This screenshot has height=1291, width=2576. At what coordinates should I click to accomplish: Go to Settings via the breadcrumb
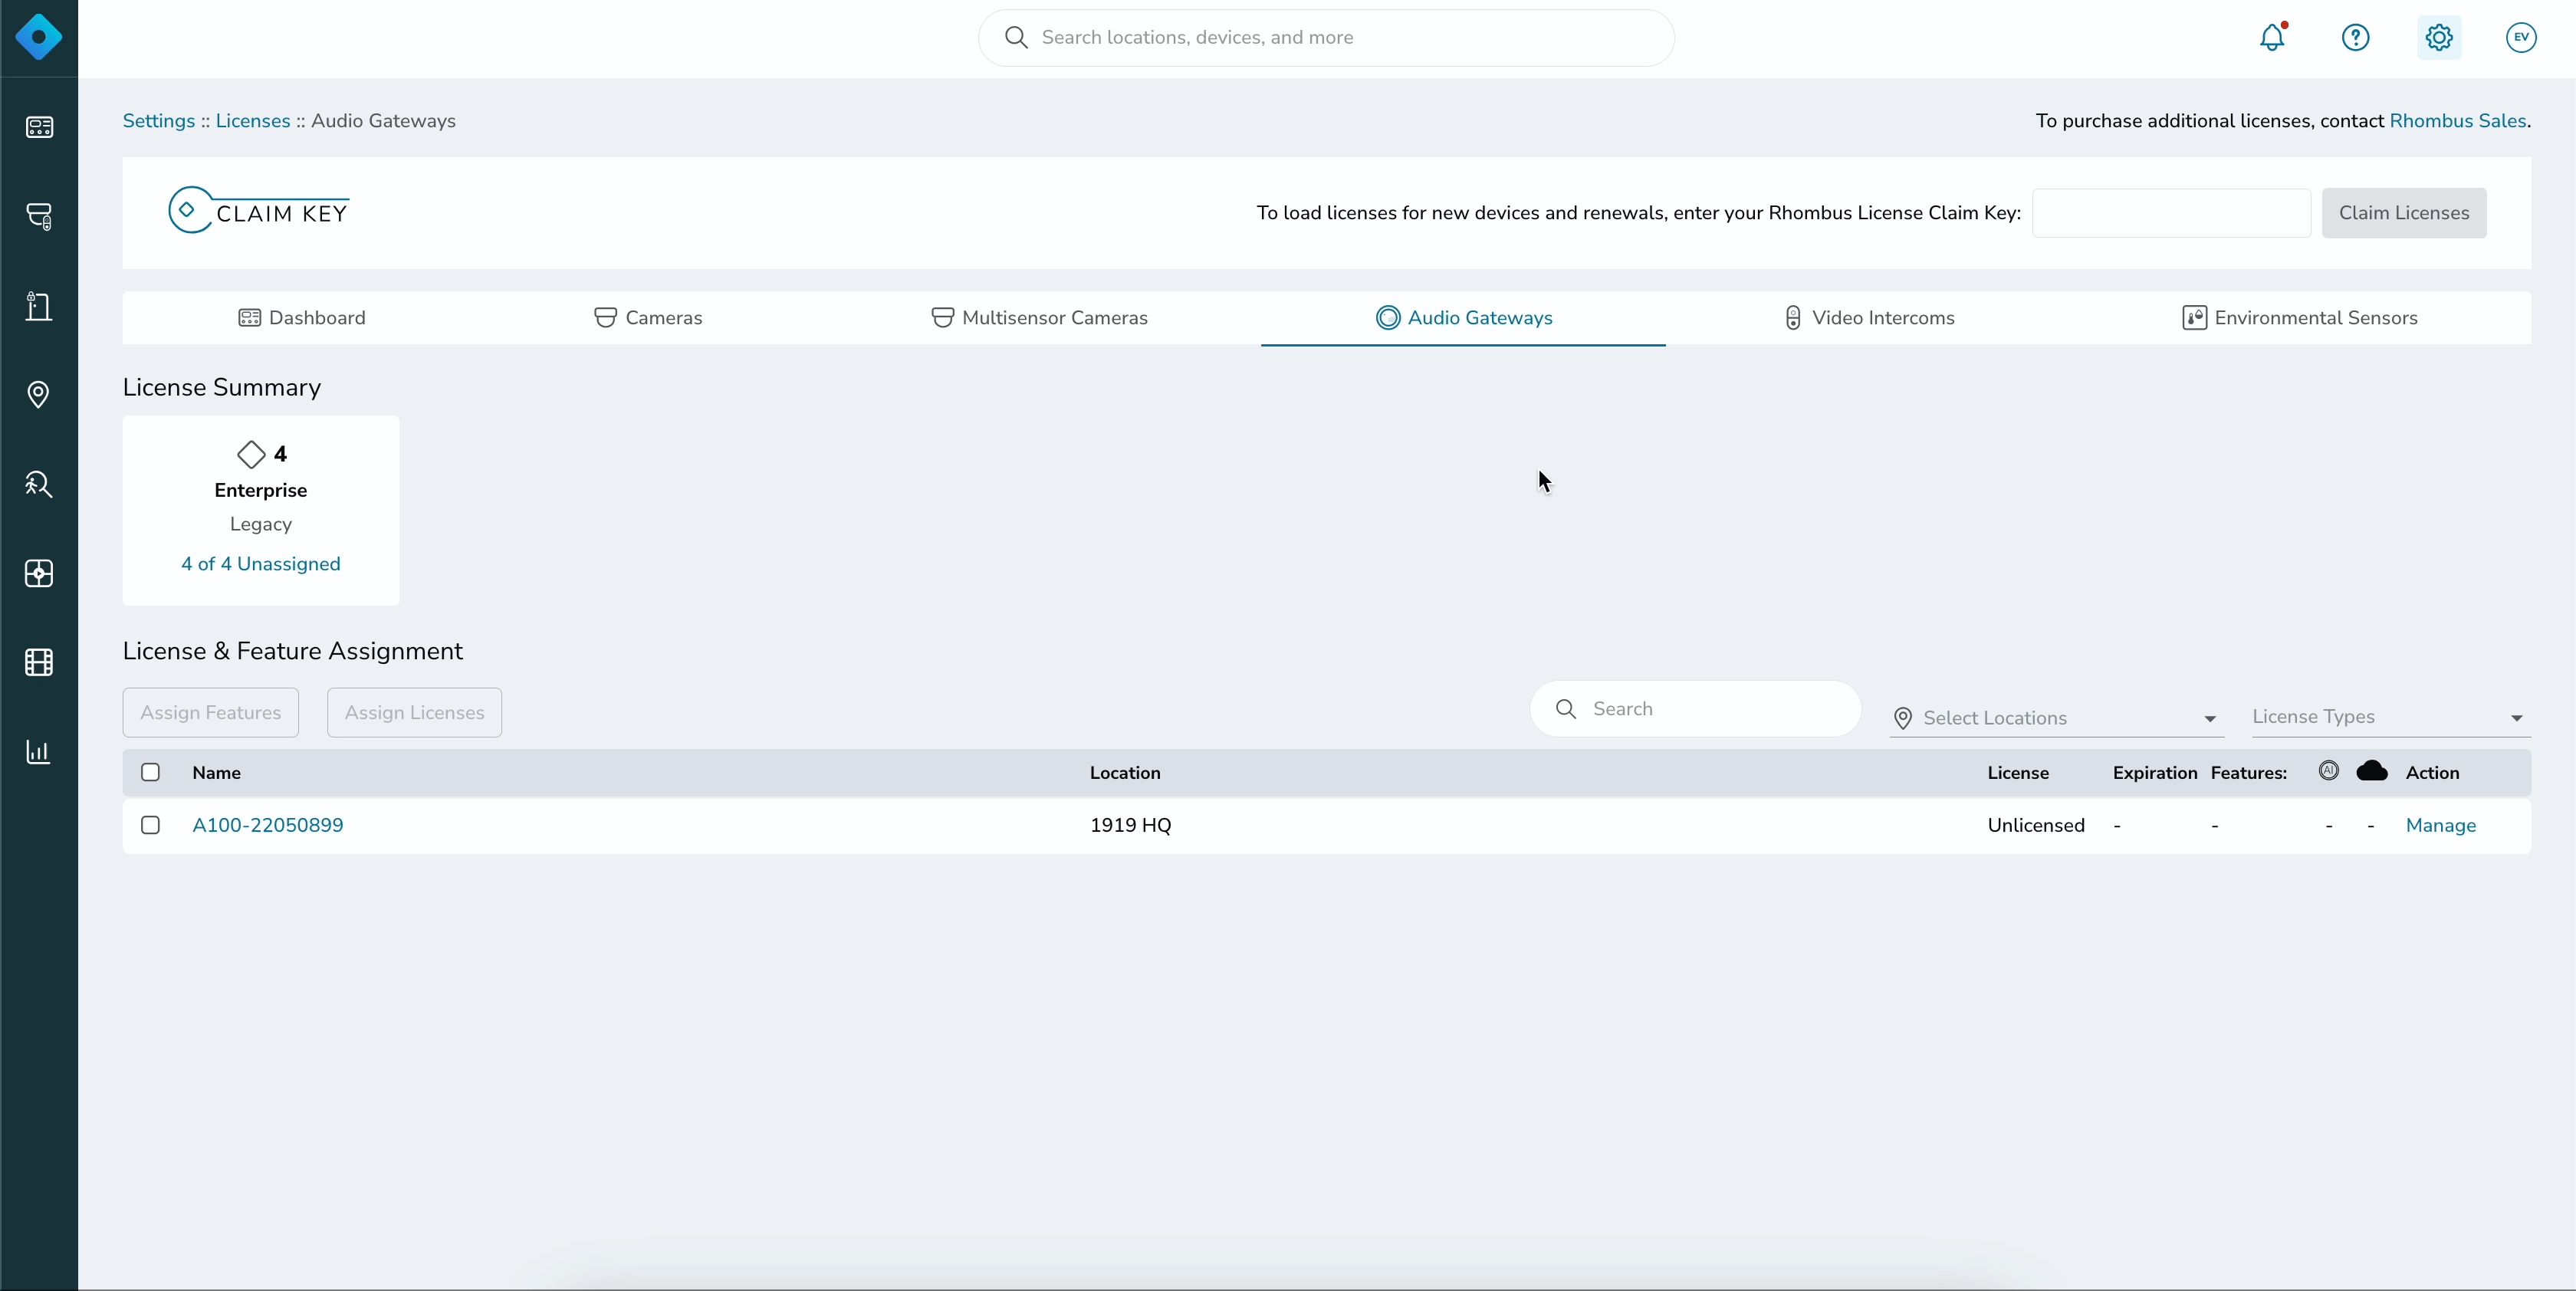click(159, 121)
